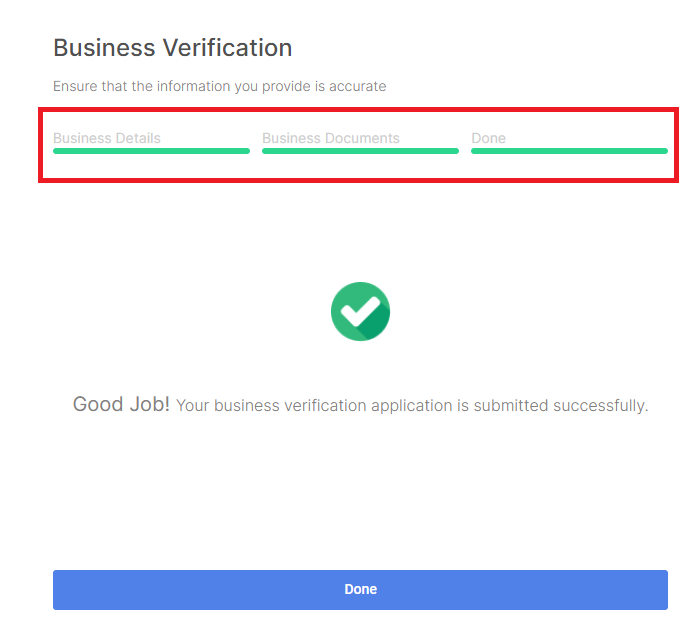Click green progress bar under Business Documents
This screenshot has width=693, height=643.
(x=360, y=151)
